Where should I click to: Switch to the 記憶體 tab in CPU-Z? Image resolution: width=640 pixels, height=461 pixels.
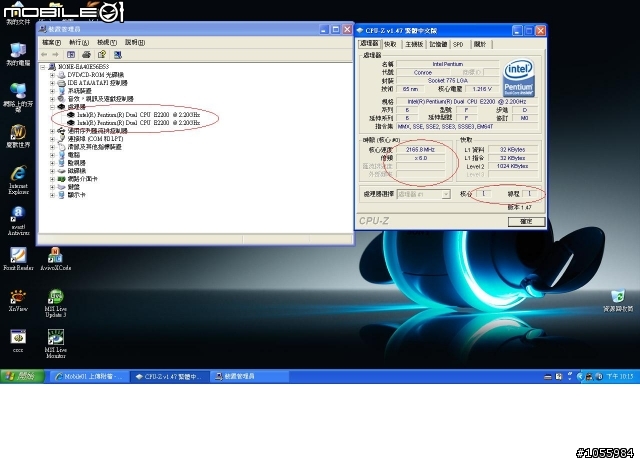(438, 44)
